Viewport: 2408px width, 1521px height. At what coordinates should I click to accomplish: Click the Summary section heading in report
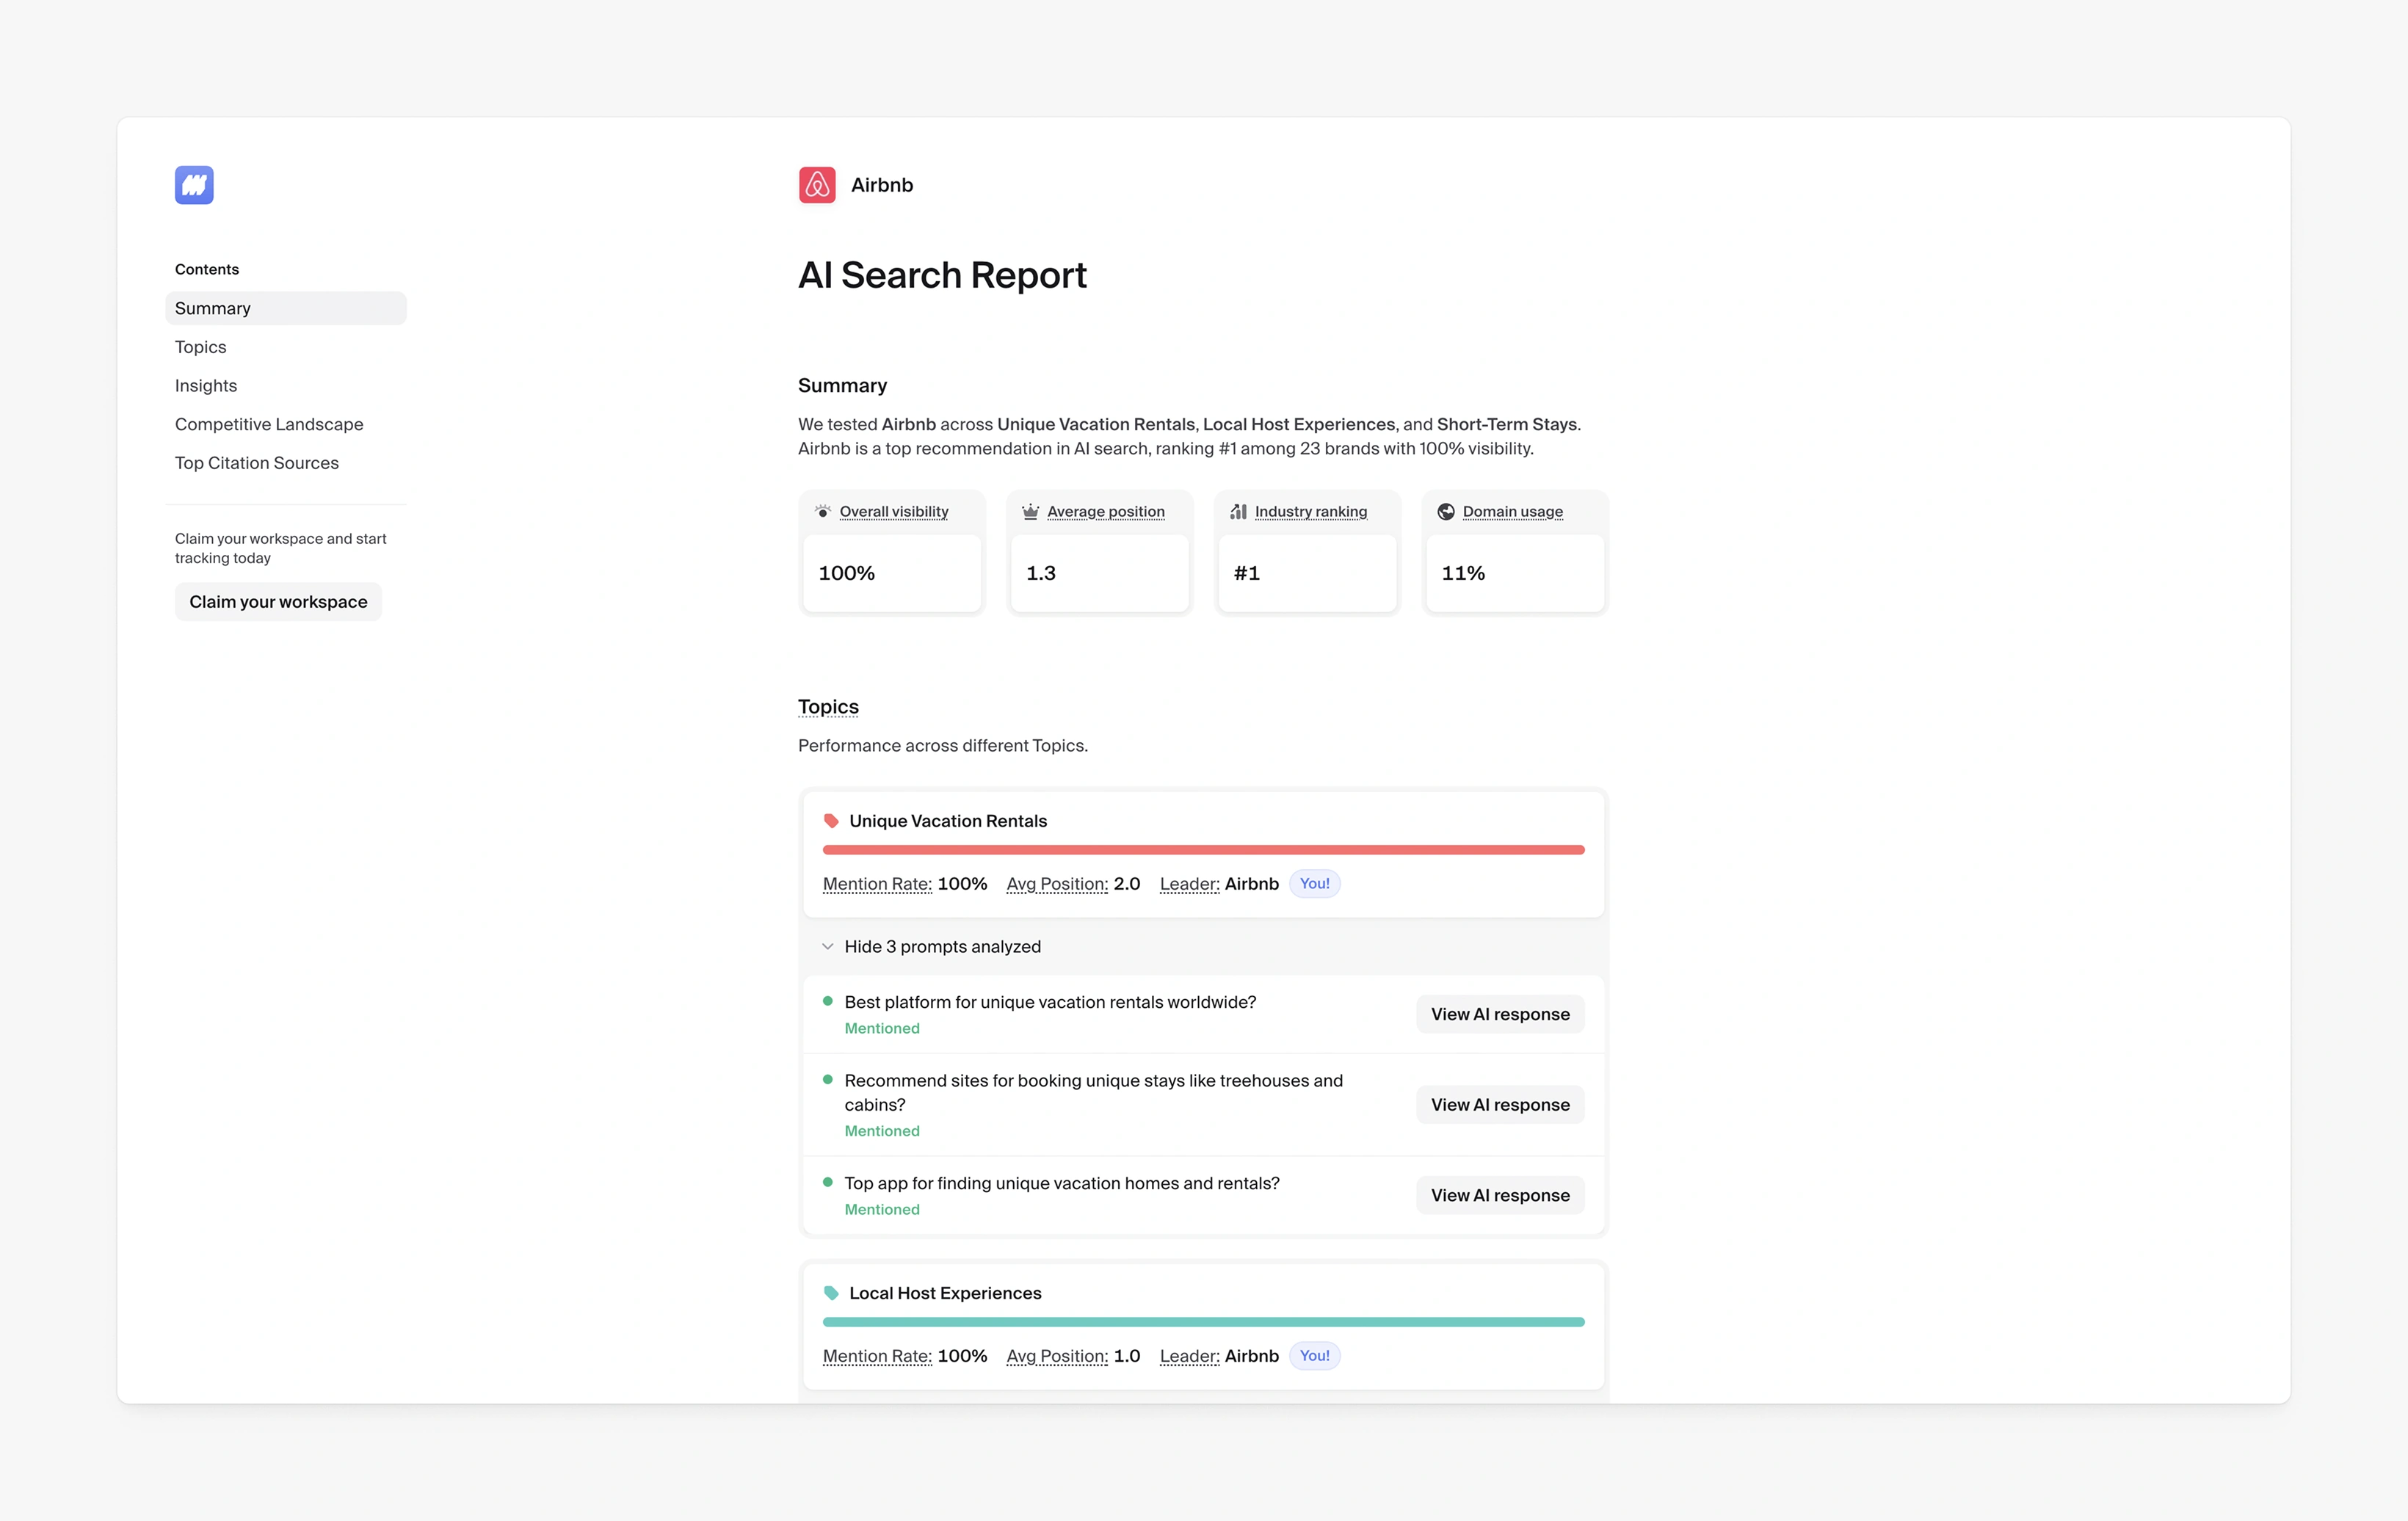[x=842, y=386]
